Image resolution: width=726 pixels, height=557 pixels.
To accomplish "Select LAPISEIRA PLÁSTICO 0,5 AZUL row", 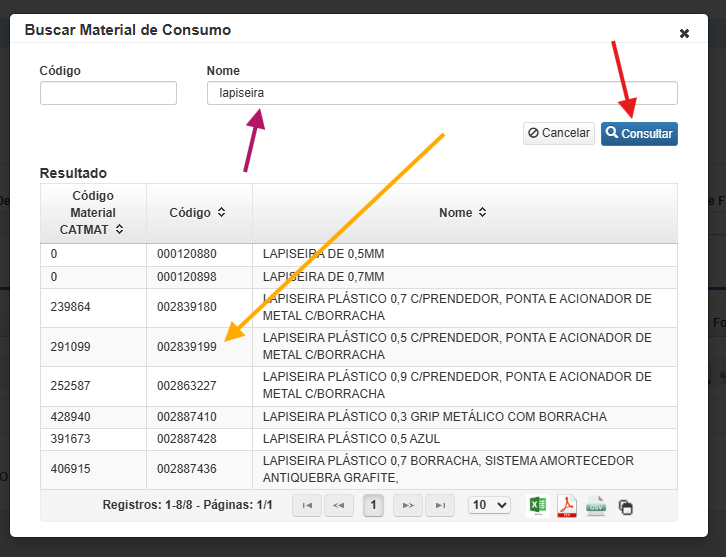I will coord(351,439).
